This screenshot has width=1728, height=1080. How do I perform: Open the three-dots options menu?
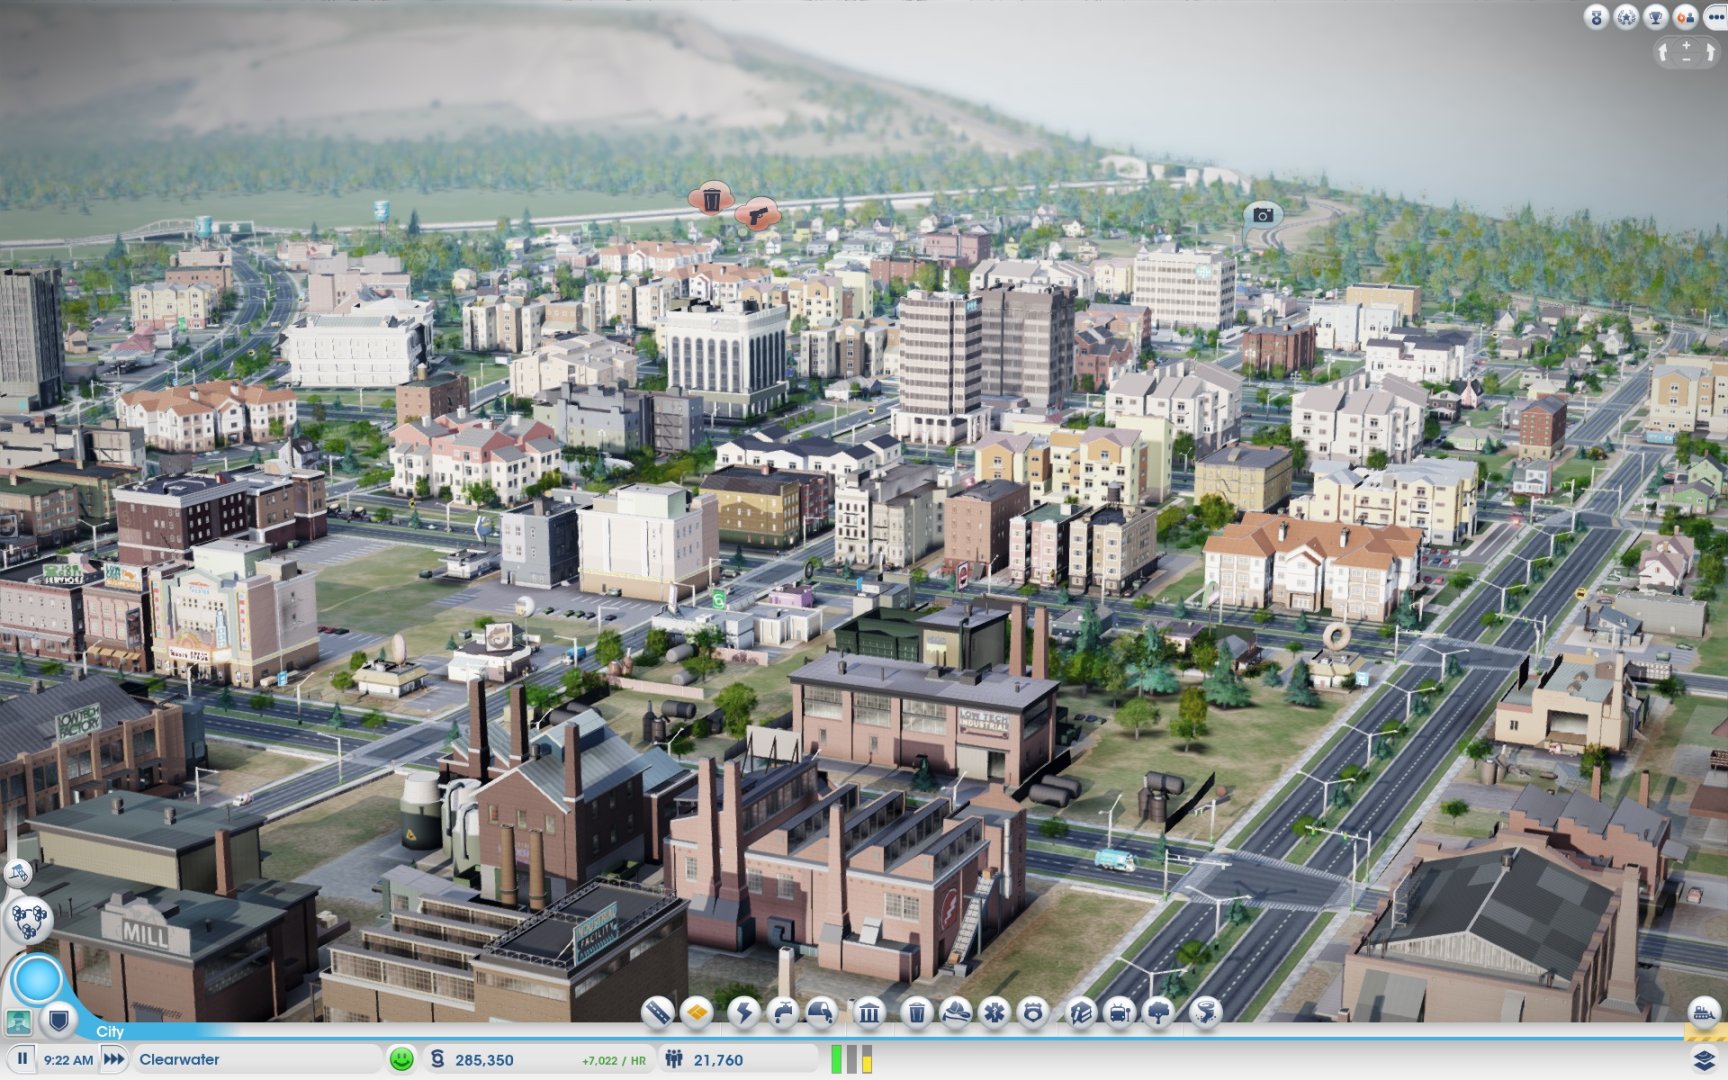pos(1715,17)
